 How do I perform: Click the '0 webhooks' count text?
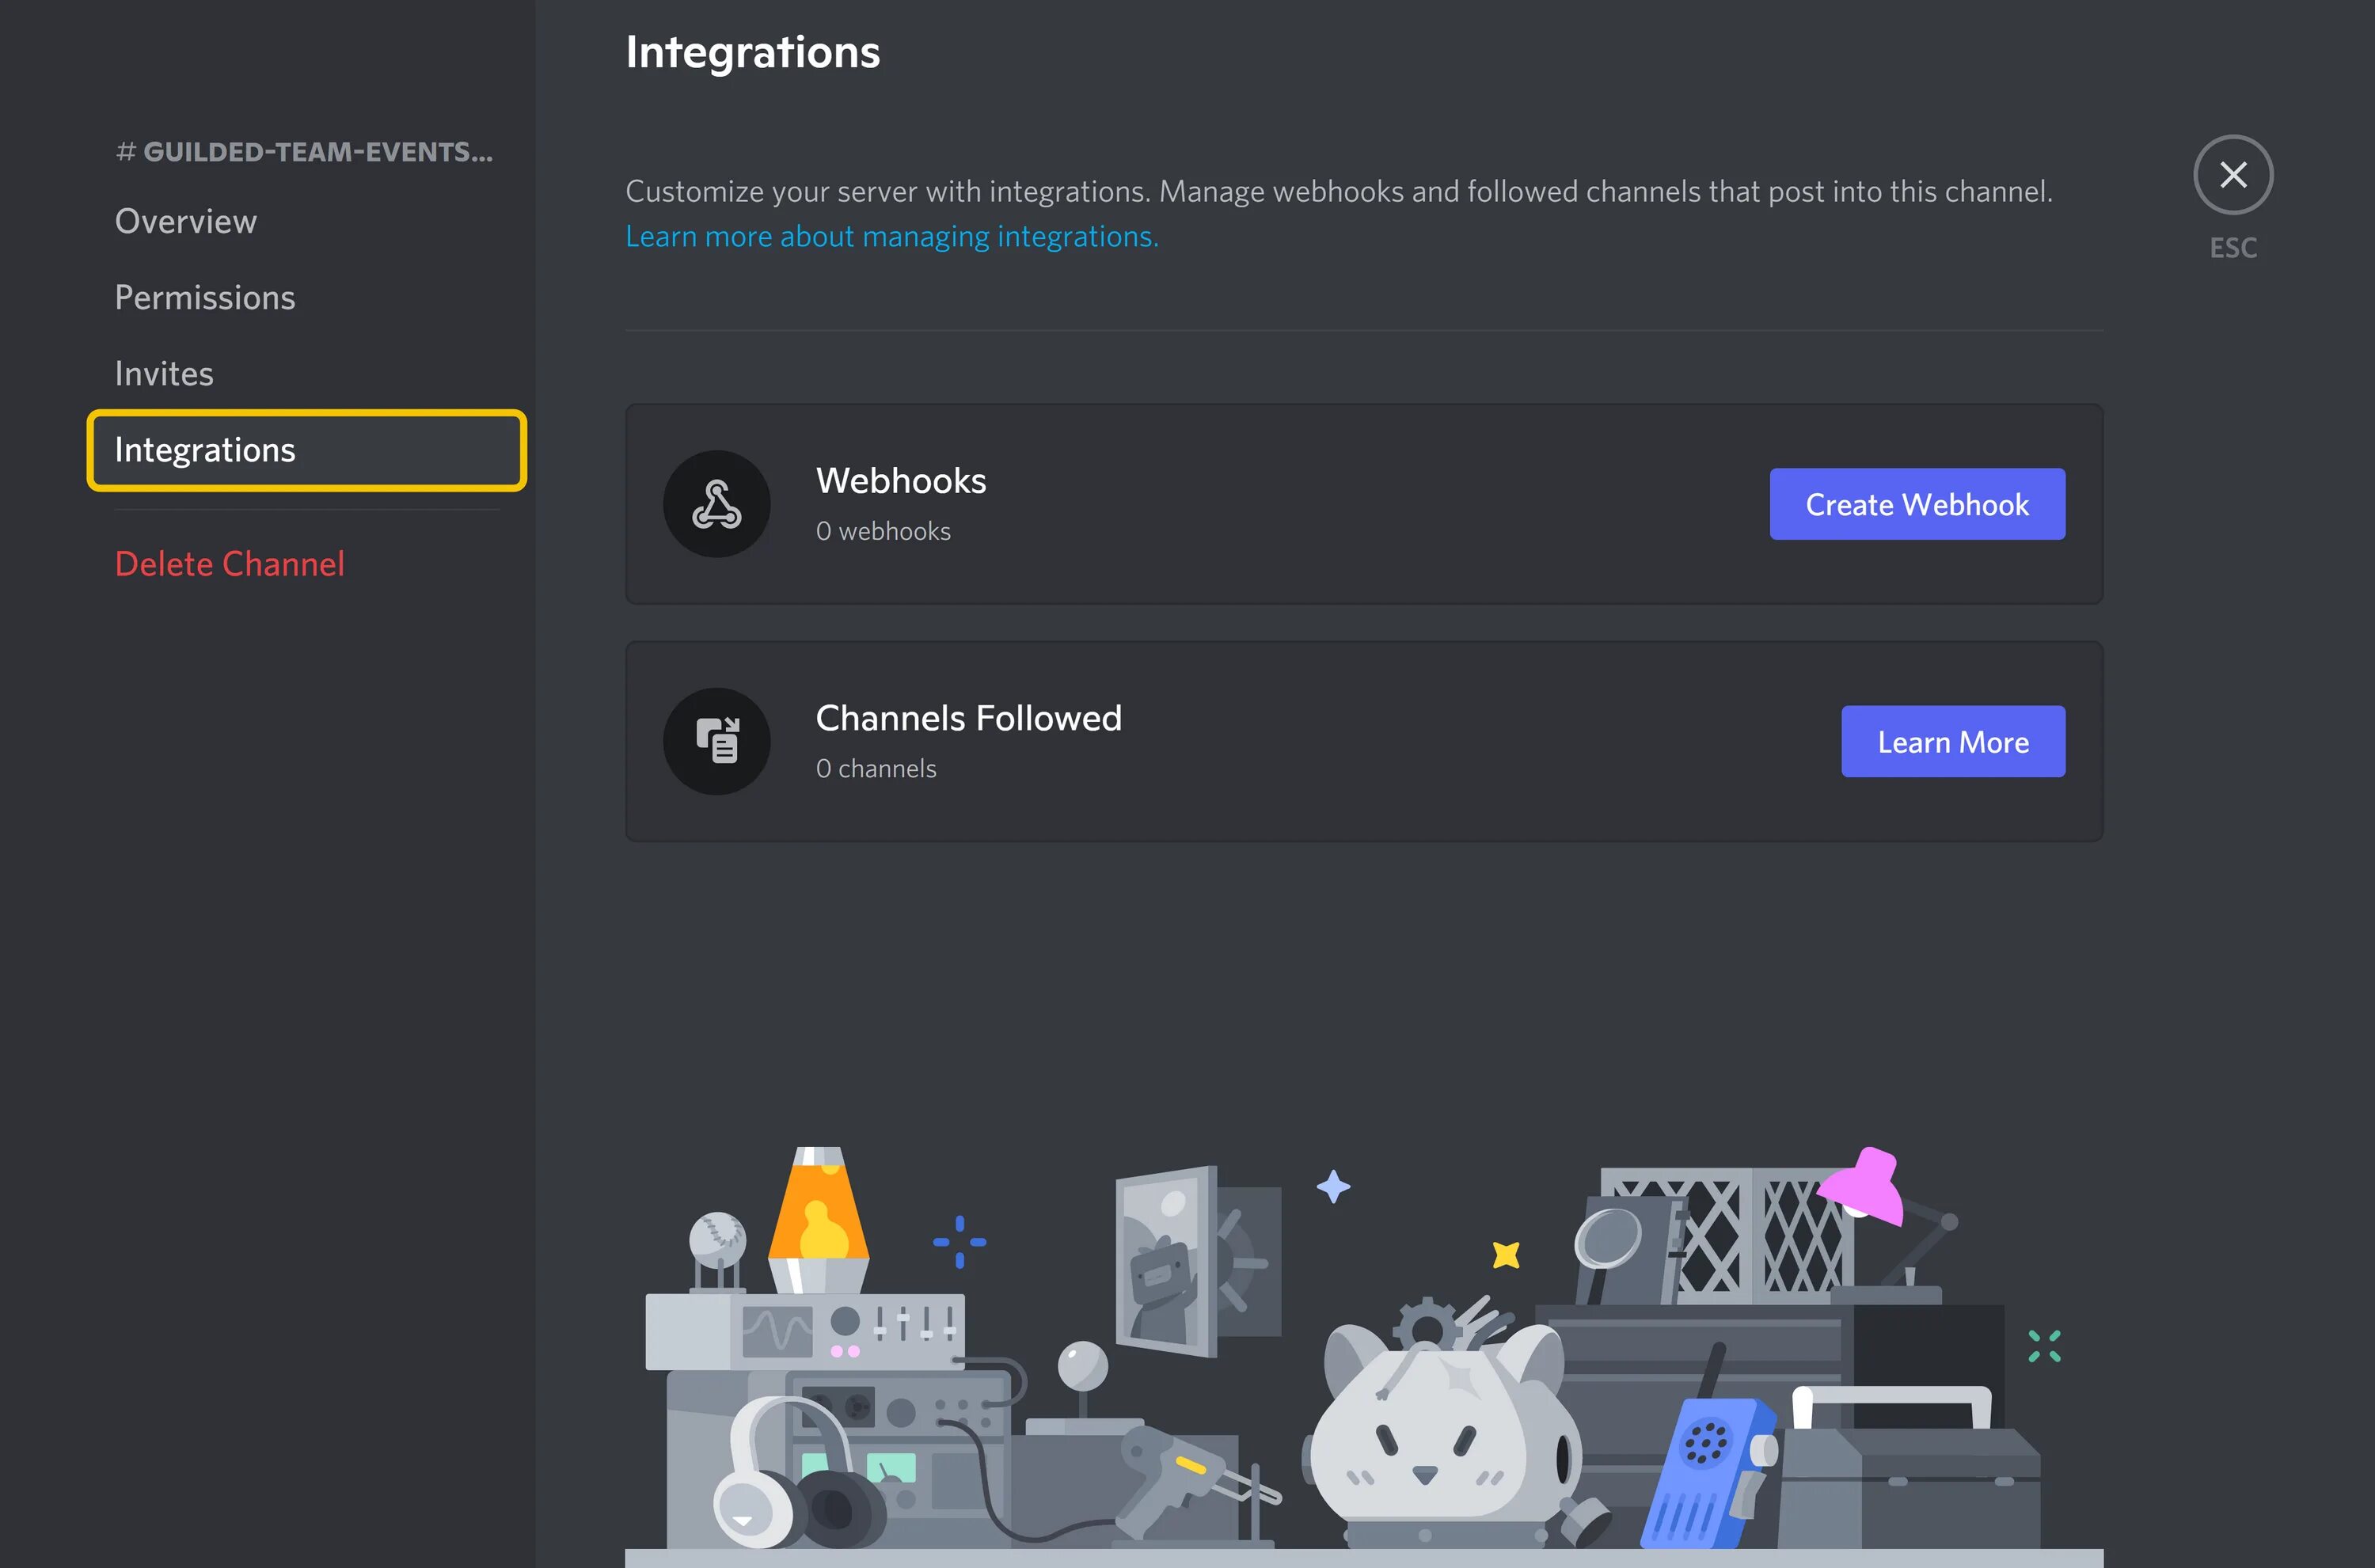tap(882, 531)
